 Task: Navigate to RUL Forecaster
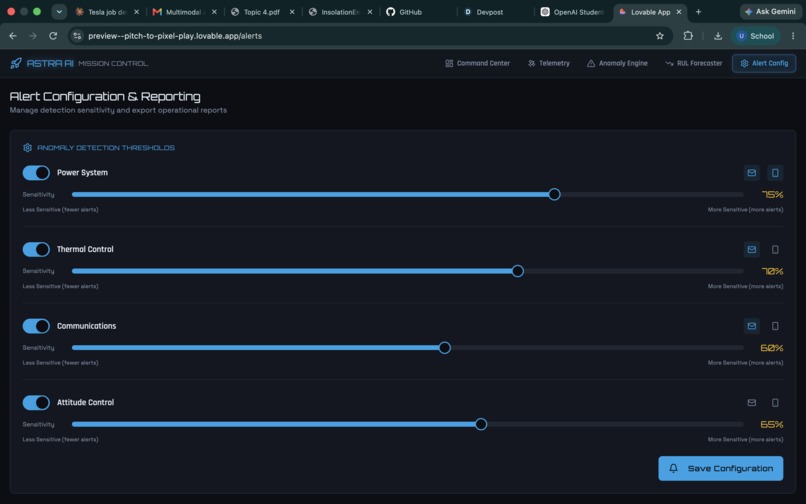click(x=693, y=63)
